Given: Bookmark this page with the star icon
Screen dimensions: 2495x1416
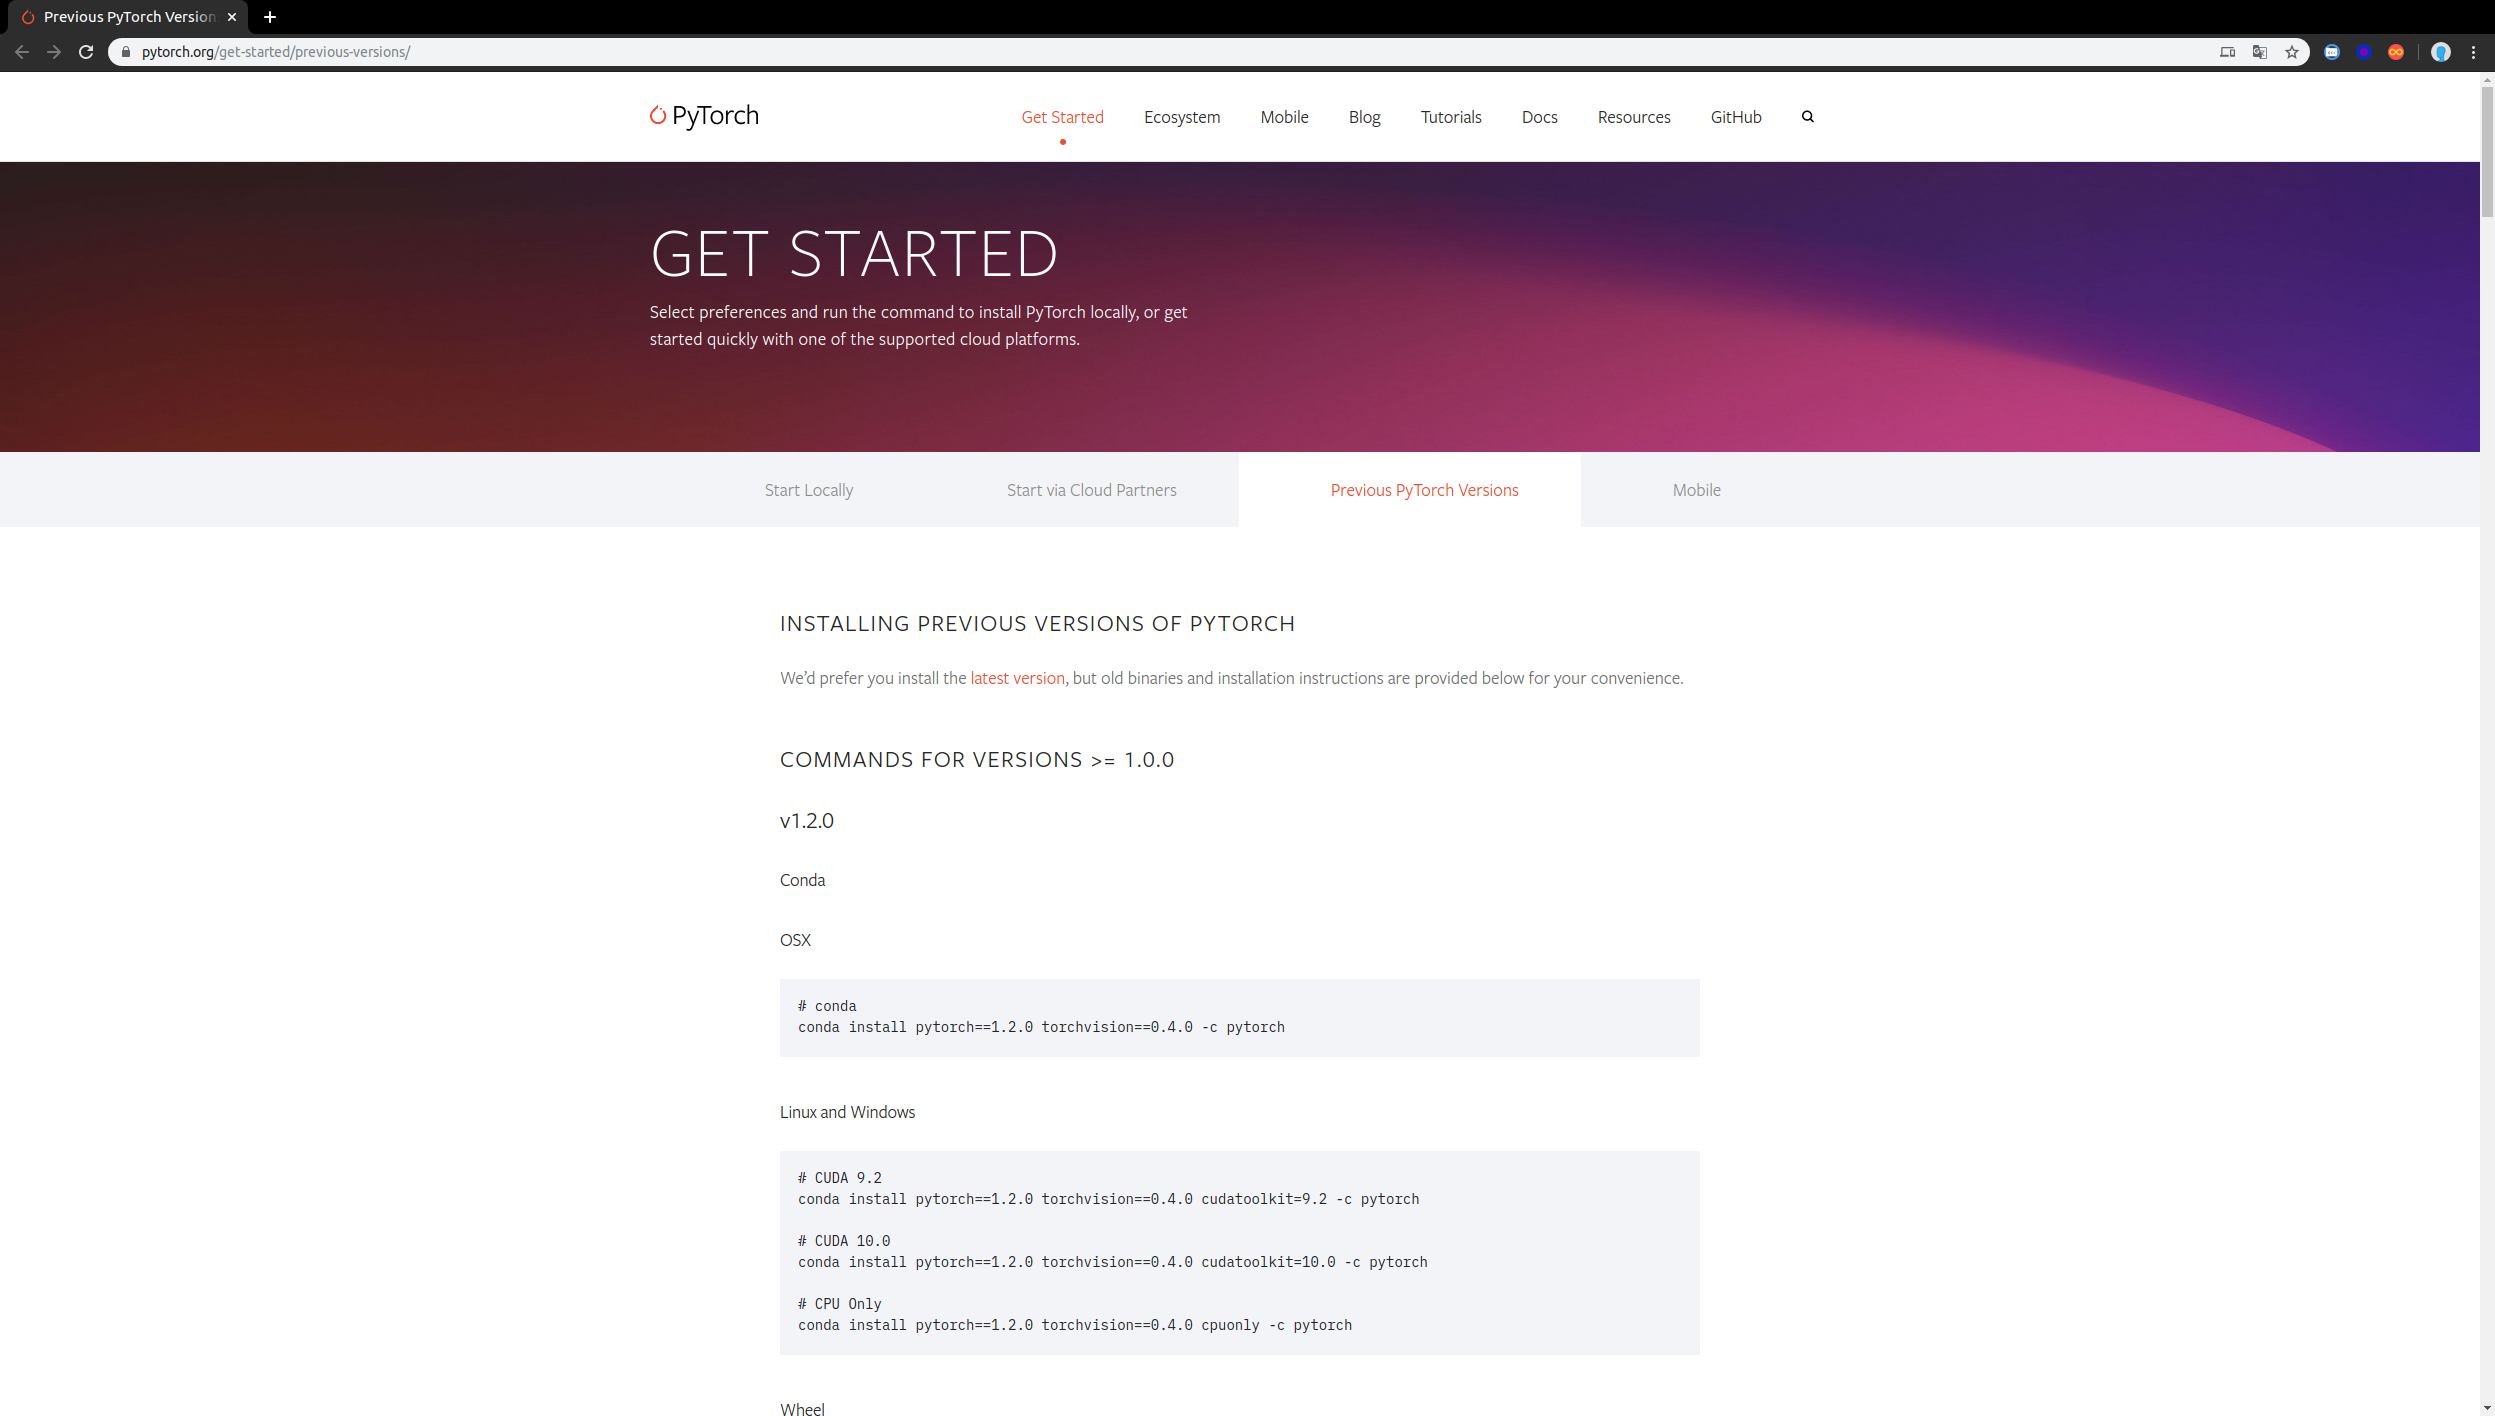Looking at the screenshot, I should click(2291, 52).
